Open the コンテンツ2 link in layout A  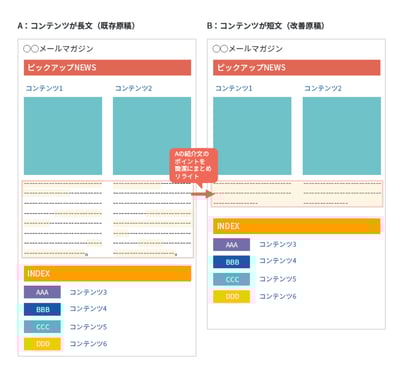coord(133,88)
